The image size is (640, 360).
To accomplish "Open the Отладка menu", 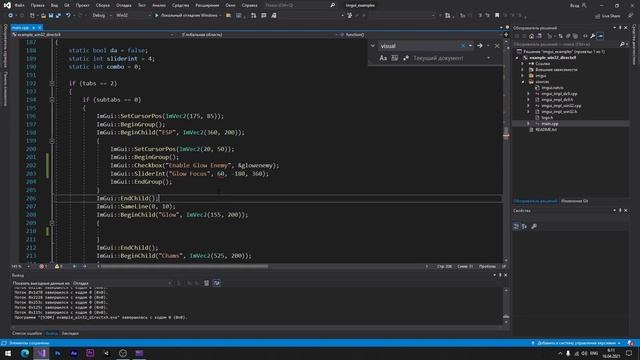I will tap(123, 5).
